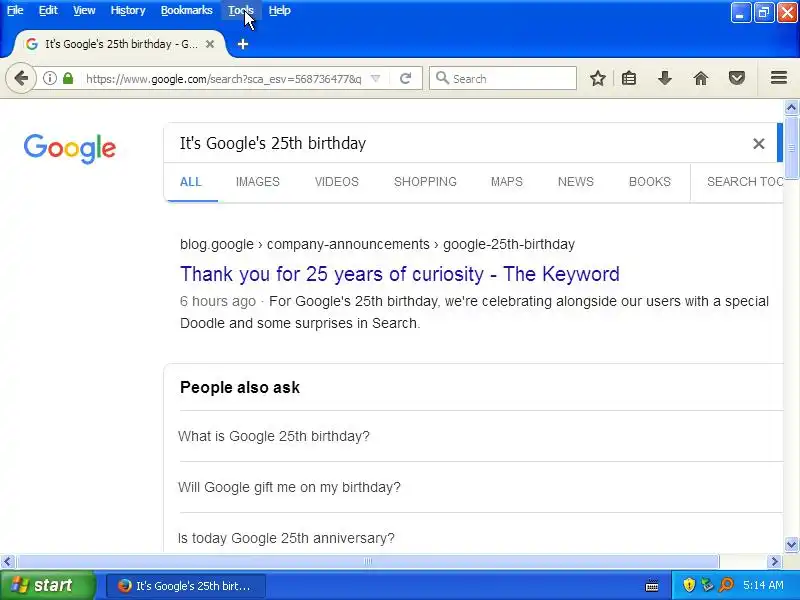Click the horizontal scrollbar left arrow
The image size is (800, 600).
tap(7, 562)
